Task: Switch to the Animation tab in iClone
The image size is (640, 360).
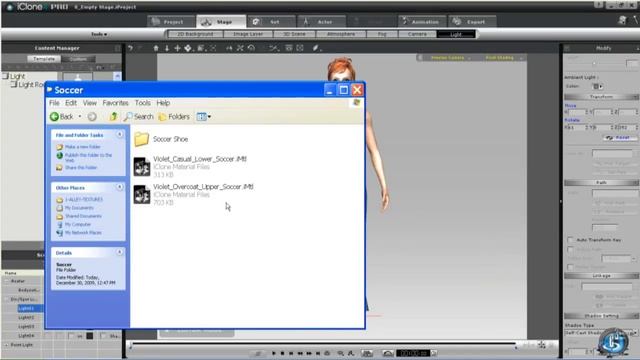Action: click(x=422, y=22)
